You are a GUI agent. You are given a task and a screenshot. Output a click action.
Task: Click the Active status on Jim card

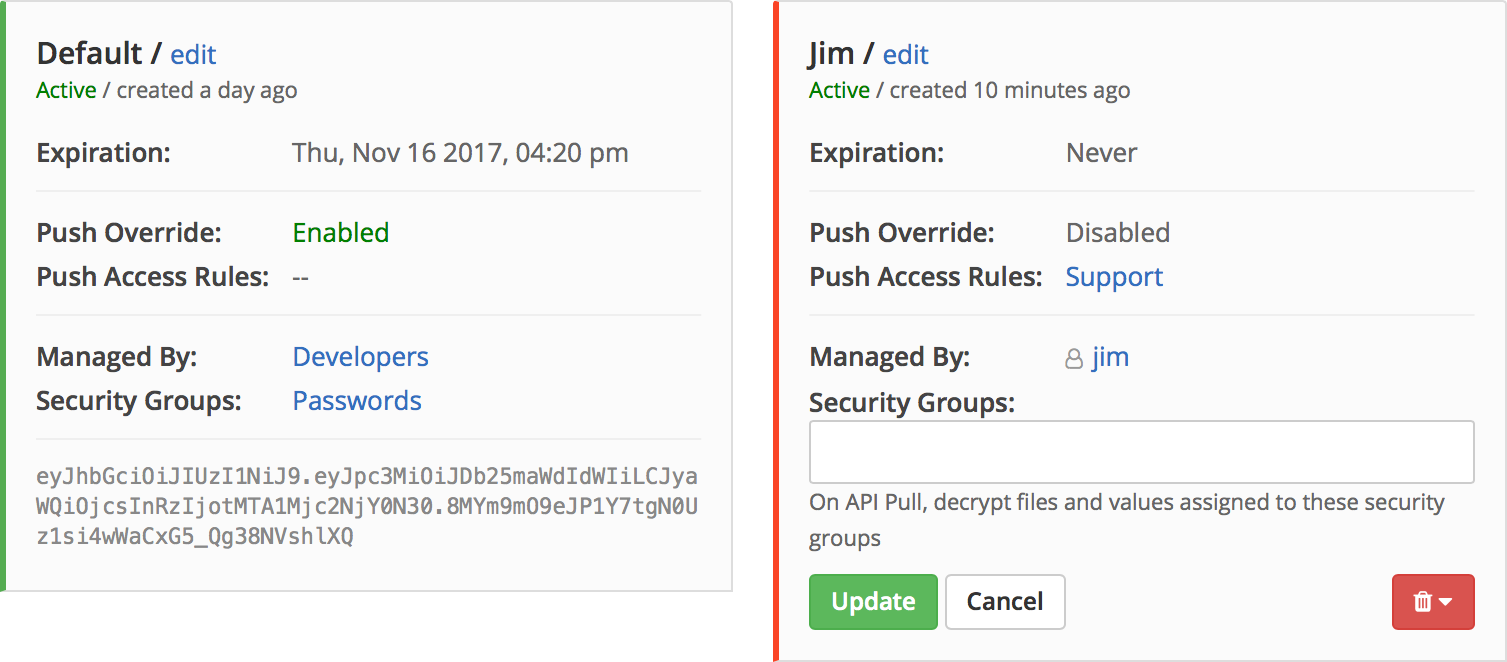pyautogui.click(x=839, y=90)
